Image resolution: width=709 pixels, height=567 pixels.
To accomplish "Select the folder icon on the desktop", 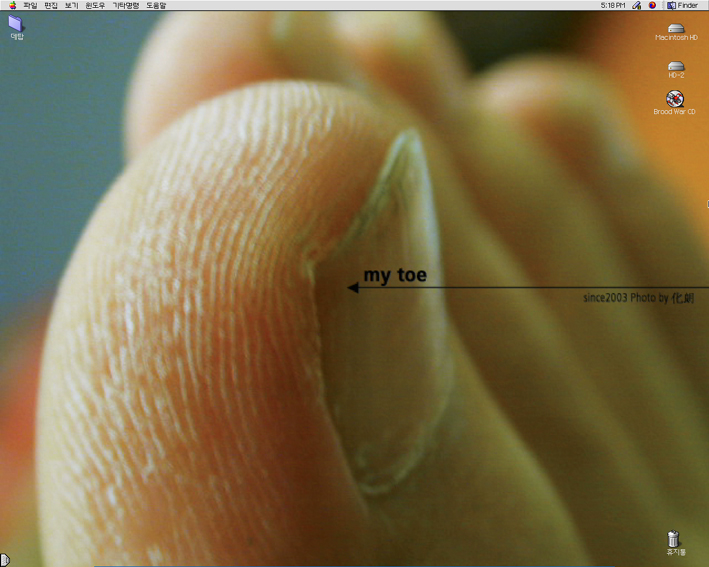I will [16, 23].
